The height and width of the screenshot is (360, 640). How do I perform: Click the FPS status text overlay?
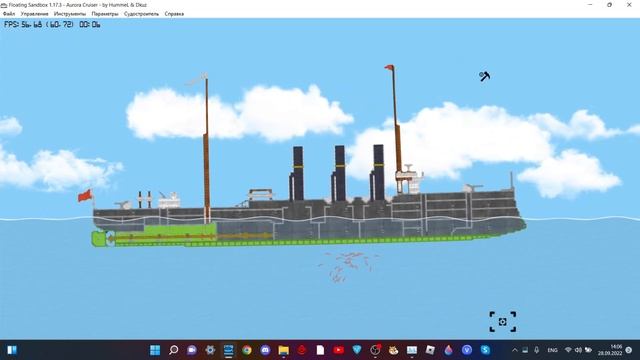(x=52, y=24)
